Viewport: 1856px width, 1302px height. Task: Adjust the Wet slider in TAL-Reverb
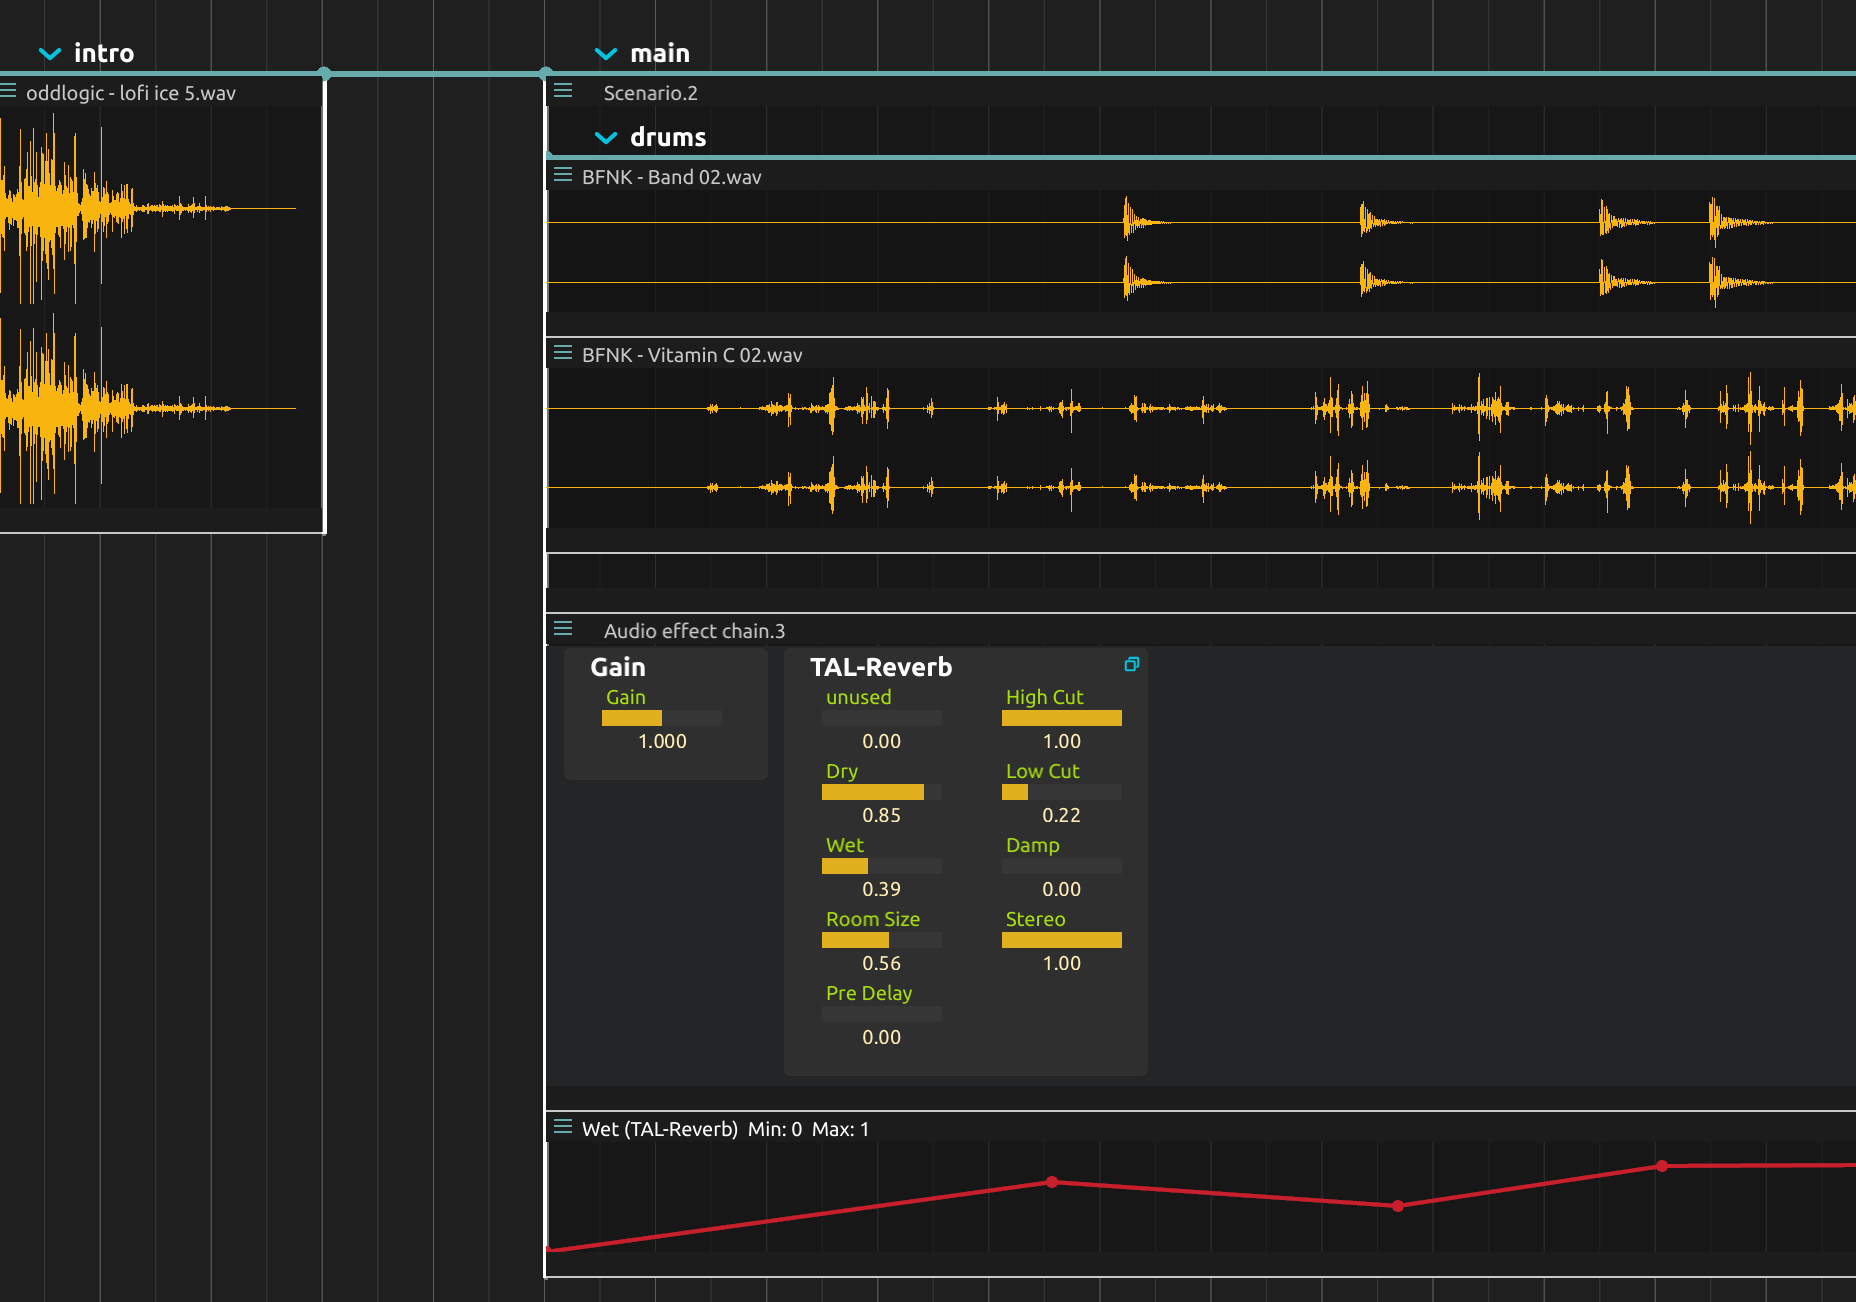coord(882,866)
